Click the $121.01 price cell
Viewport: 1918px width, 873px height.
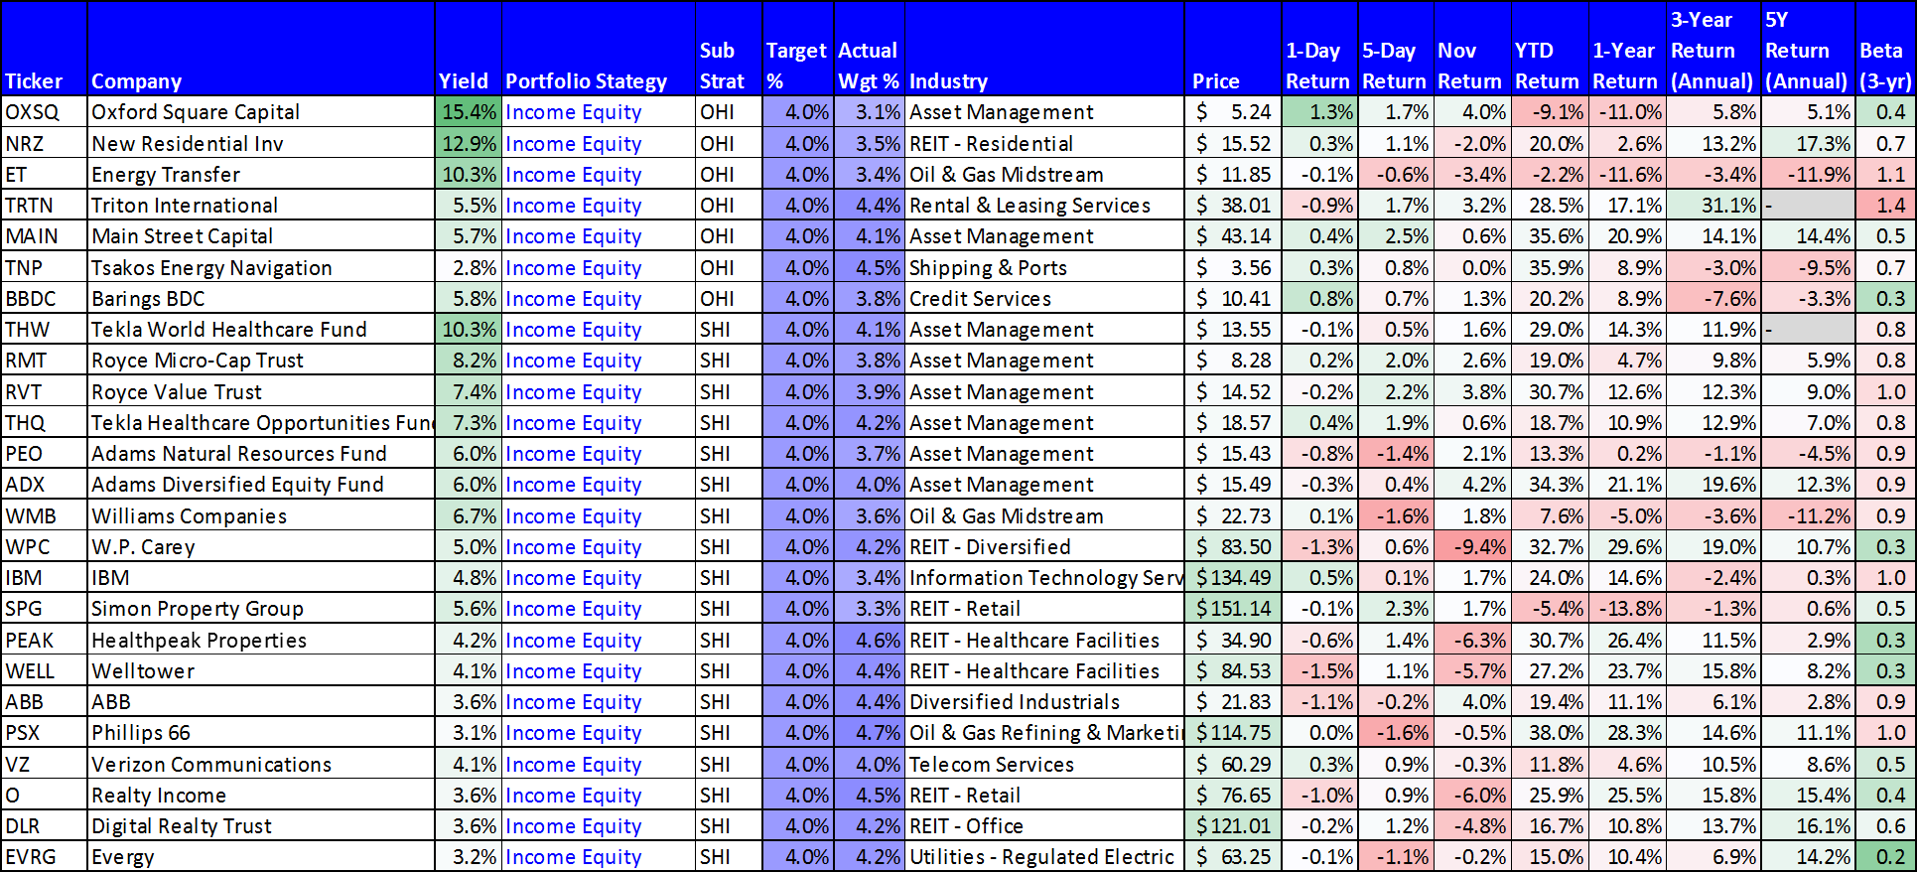pyautogui.click(x=1233, y=826)
